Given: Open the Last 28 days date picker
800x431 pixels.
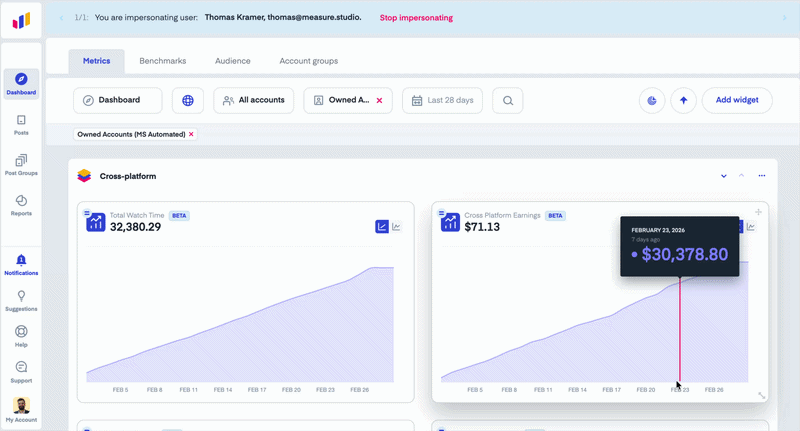Looking at the screenshot, I should (x=442, y=100).
